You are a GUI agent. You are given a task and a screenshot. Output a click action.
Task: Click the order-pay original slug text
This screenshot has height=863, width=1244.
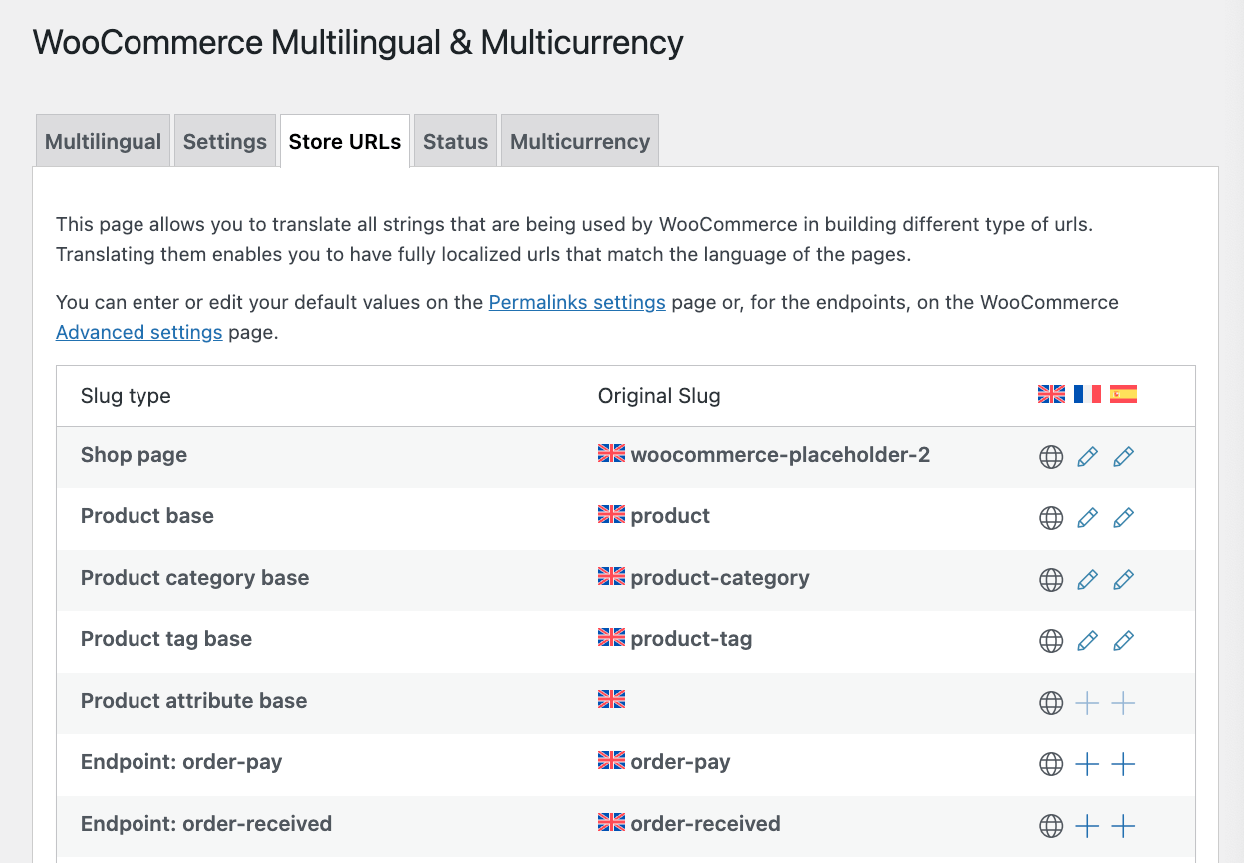[680, 762]
